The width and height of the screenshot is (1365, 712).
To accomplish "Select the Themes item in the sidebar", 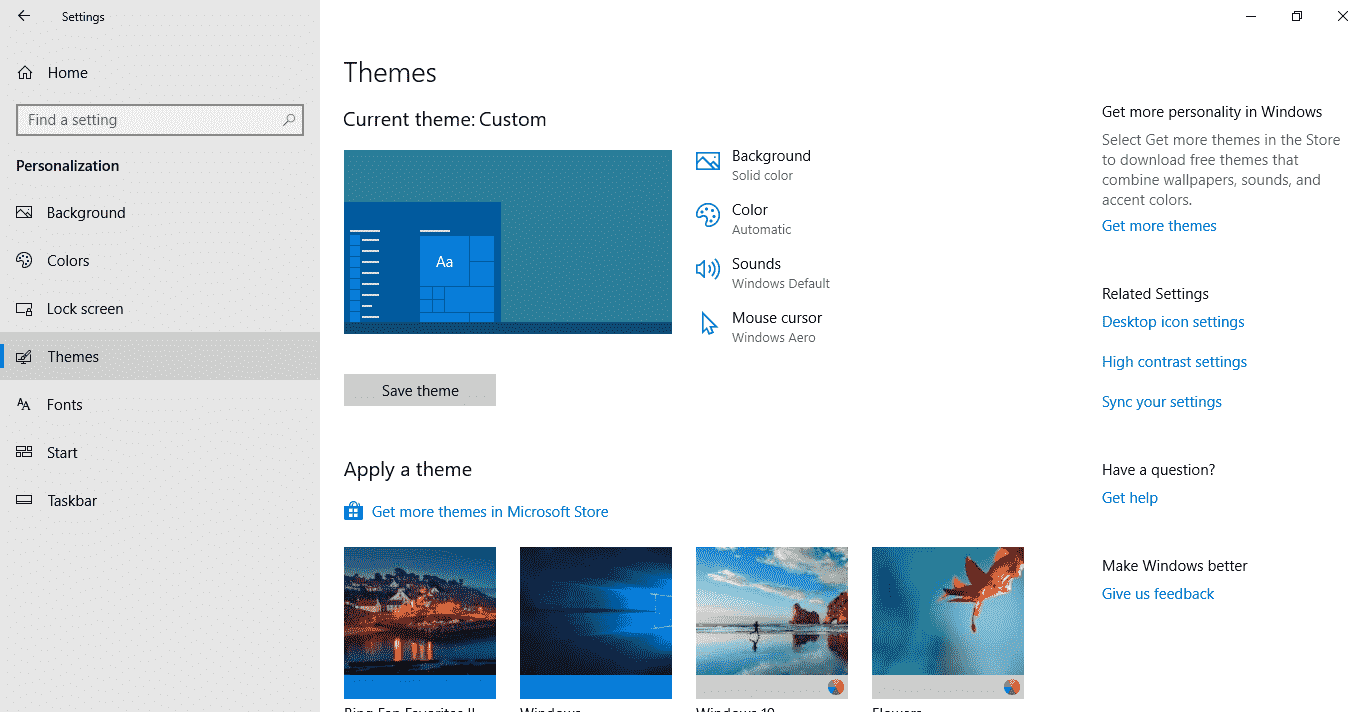I will 70,356.
